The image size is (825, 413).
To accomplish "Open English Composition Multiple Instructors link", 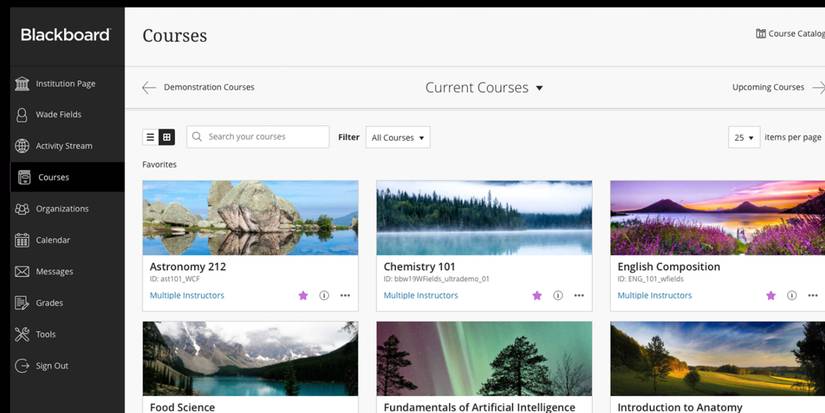I will (655, 296).
